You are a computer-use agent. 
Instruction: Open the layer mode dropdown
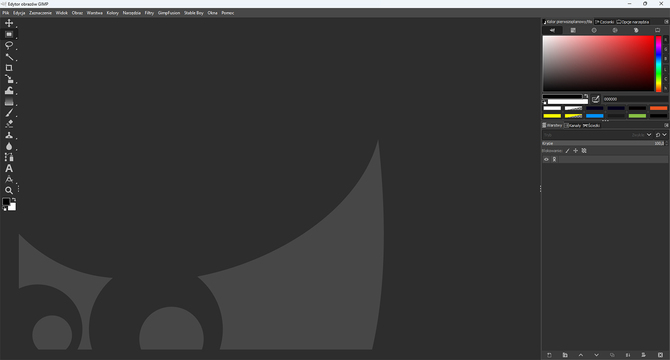click(x=597, y=135)
